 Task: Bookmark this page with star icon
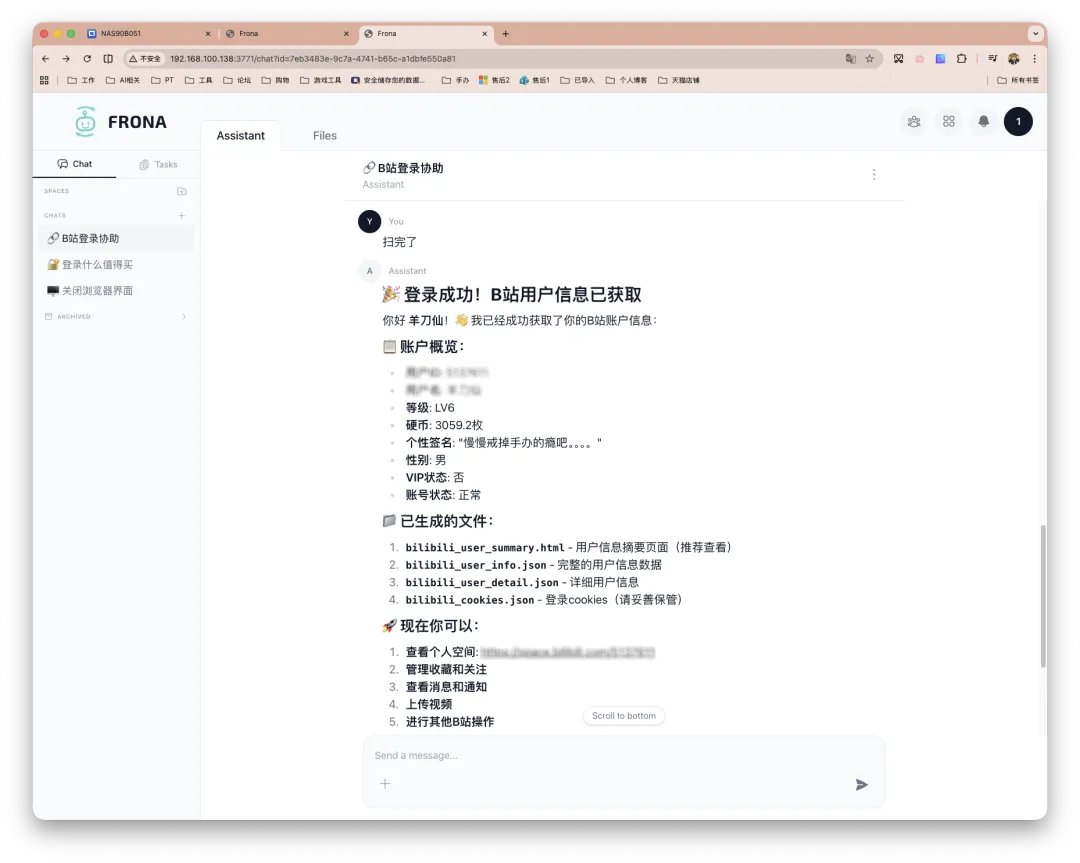click(870, 59)
